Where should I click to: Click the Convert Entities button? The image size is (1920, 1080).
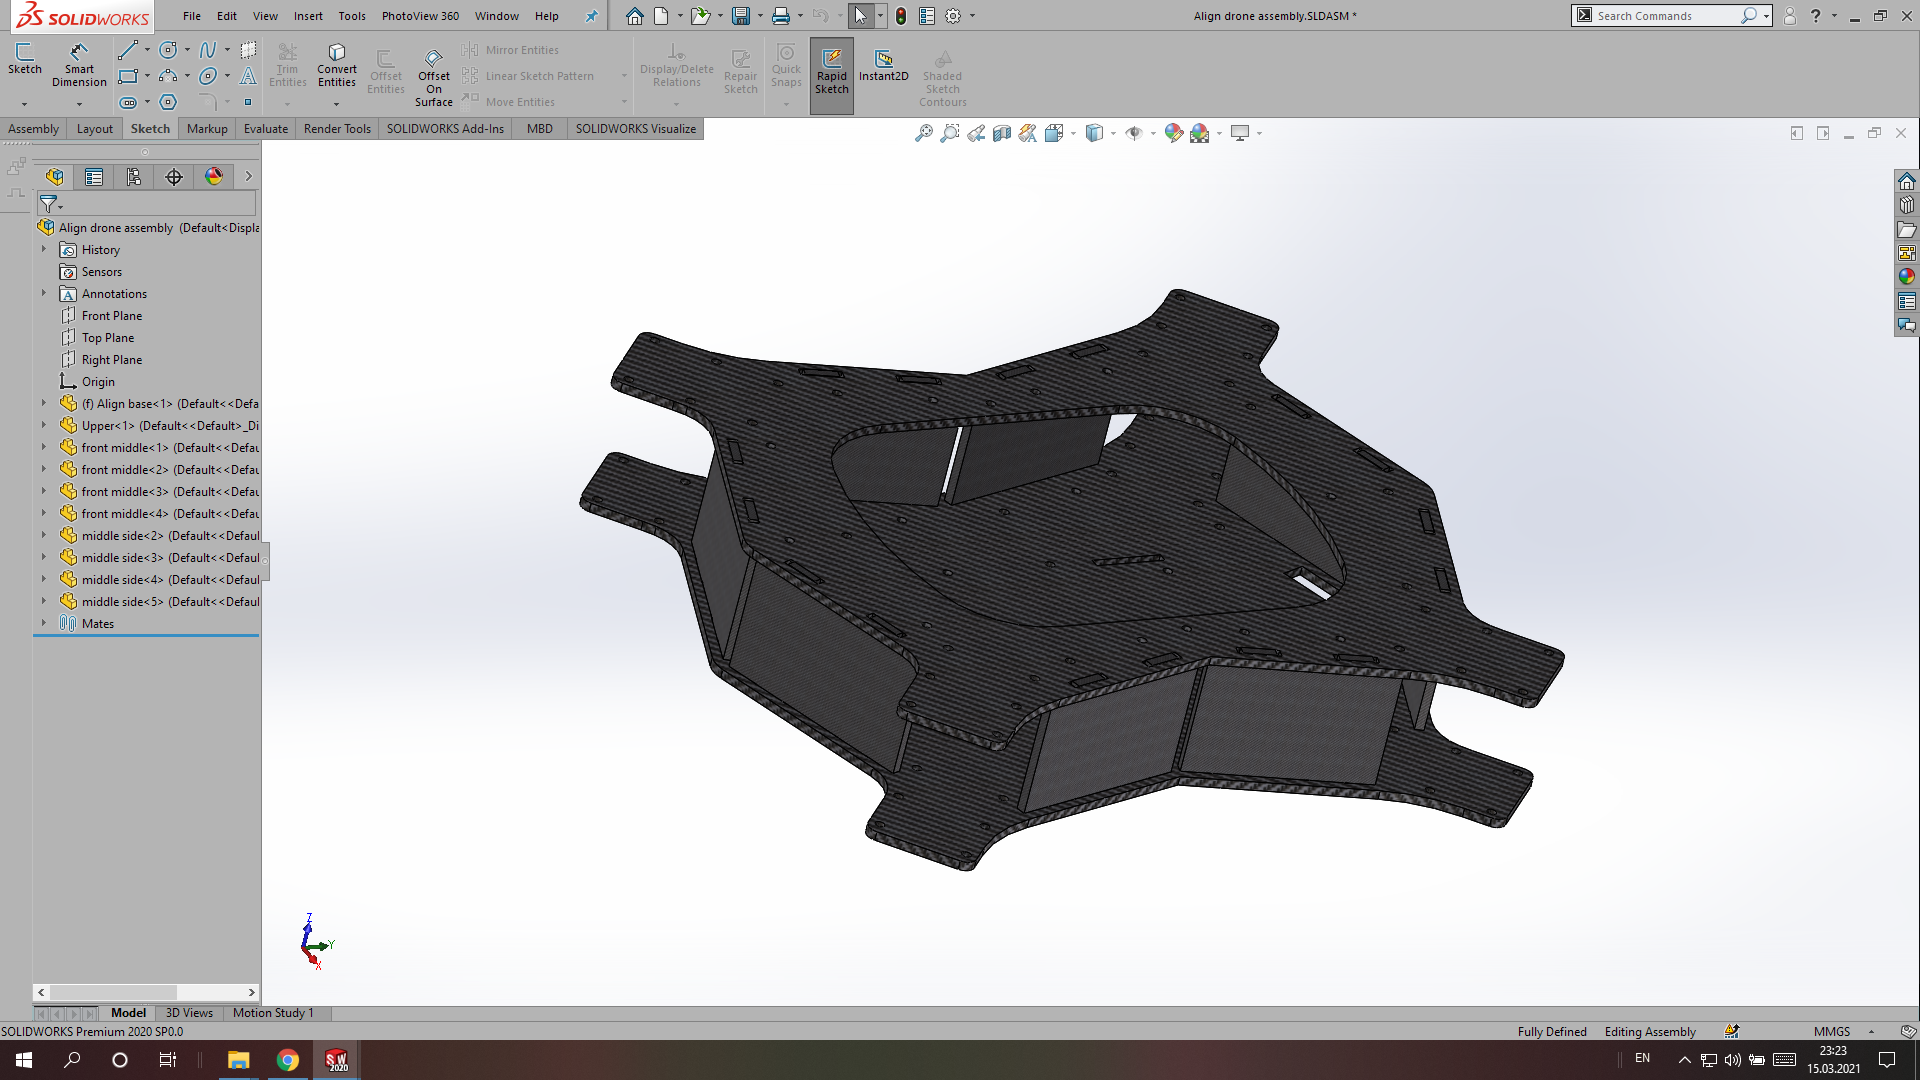point(337,66)
